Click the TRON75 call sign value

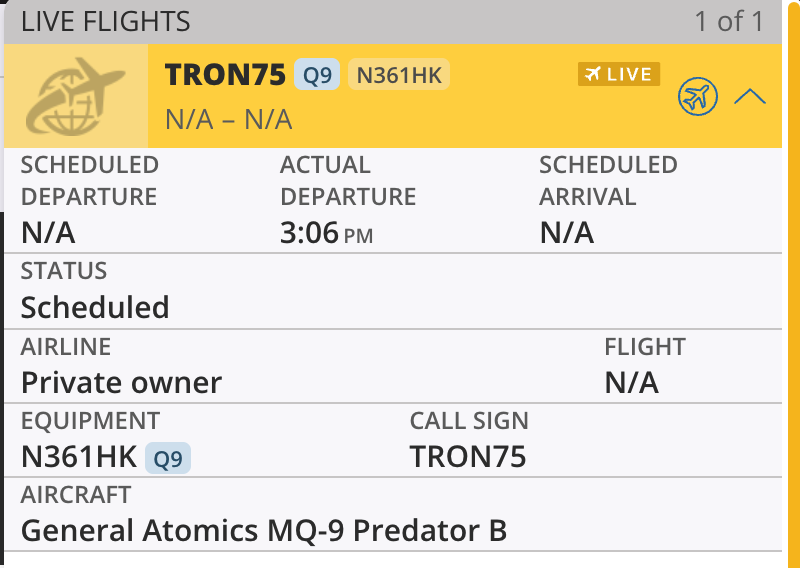click(468, 457)
